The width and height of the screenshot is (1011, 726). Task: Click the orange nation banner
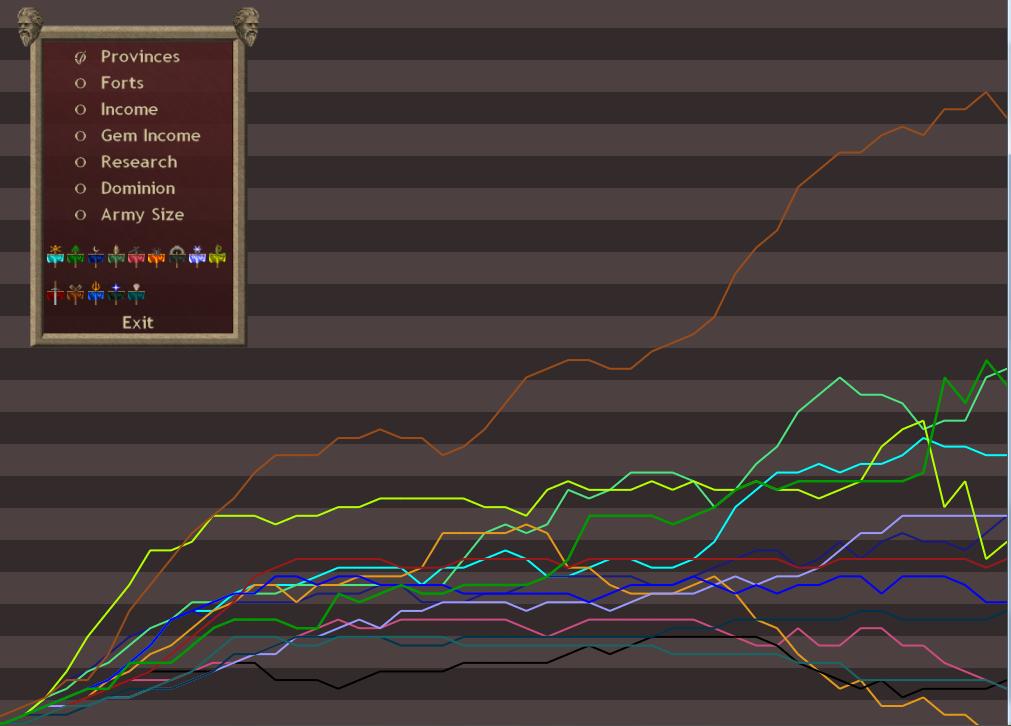pyautogui.click(x=156, y=257)
